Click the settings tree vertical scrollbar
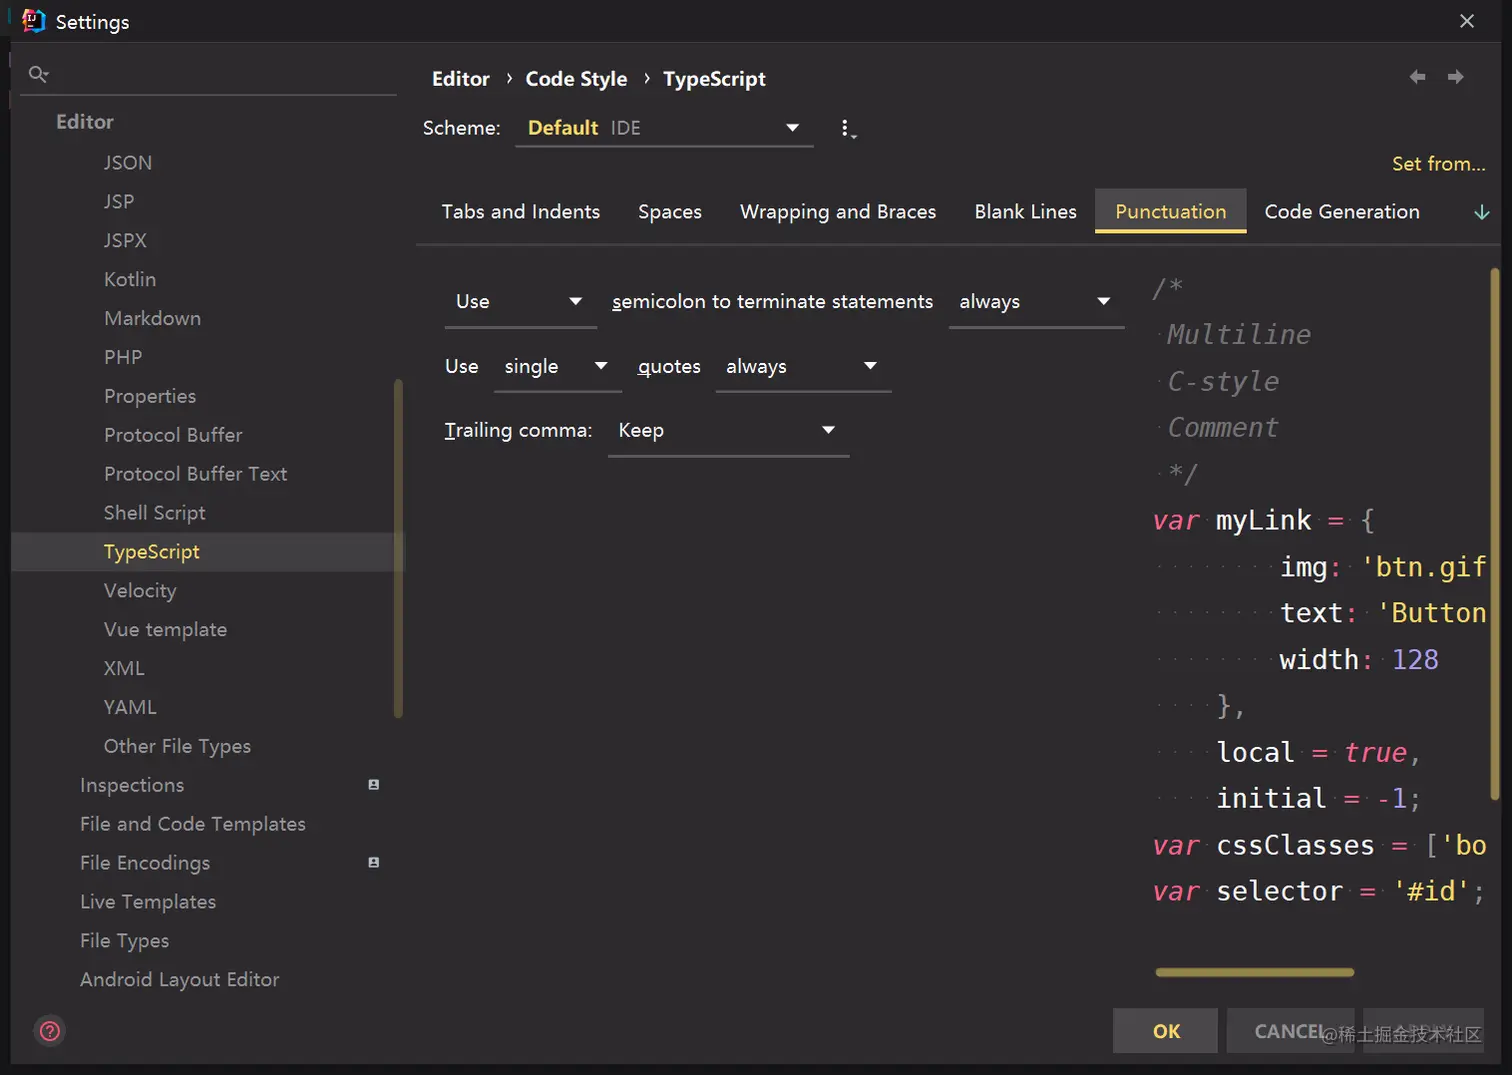The width and height of the screenshot is (1512, 1075). point(398,548)
